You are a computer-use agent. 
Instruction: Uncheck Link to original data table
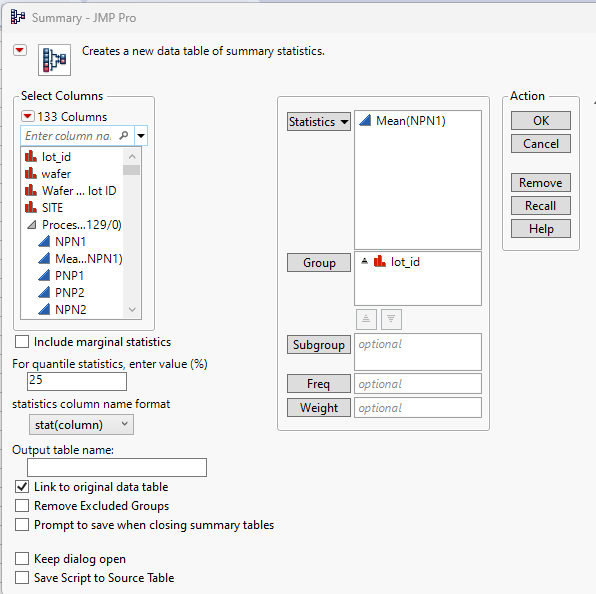[22, 487]
